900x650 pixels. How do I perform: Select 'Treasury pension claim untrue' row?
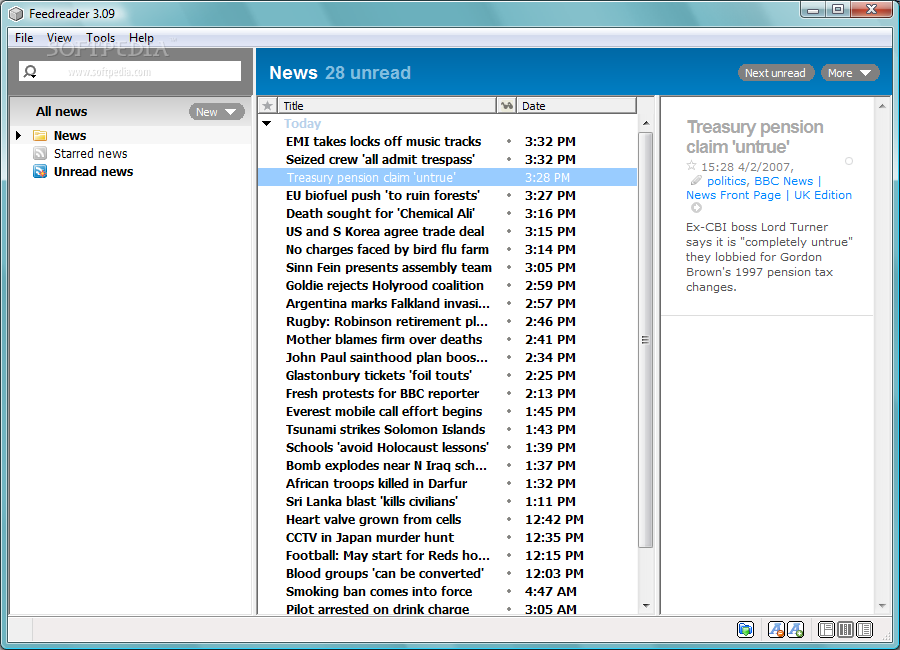click(x=447, y=177)
